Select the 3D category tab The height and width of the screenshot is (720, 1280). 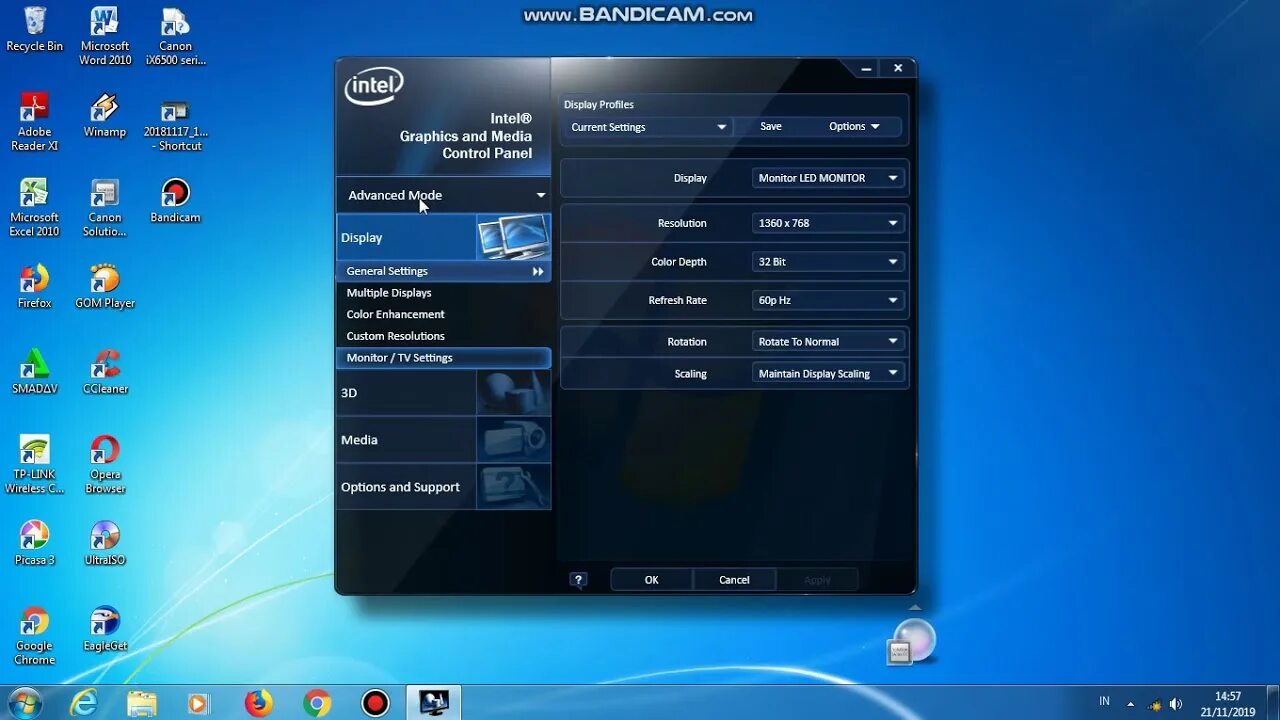pyautogui.click(x=444, y=393)
